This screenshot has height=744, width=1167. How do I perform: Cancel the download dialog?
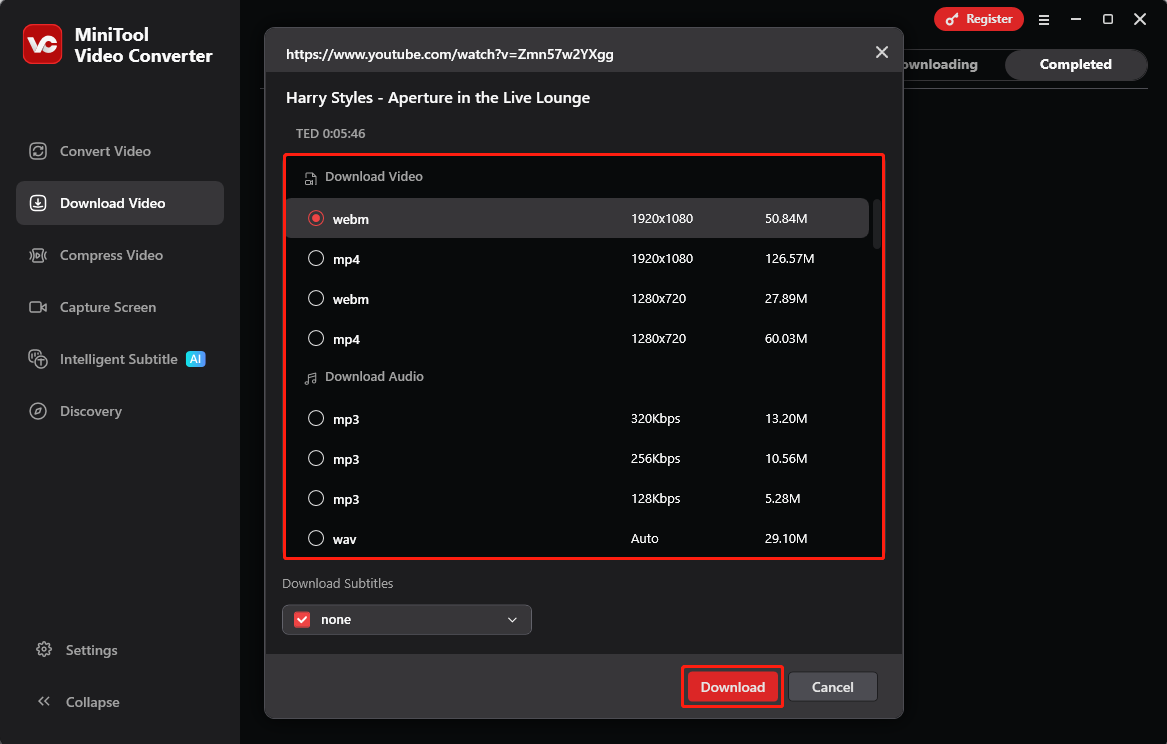(832, 687)
